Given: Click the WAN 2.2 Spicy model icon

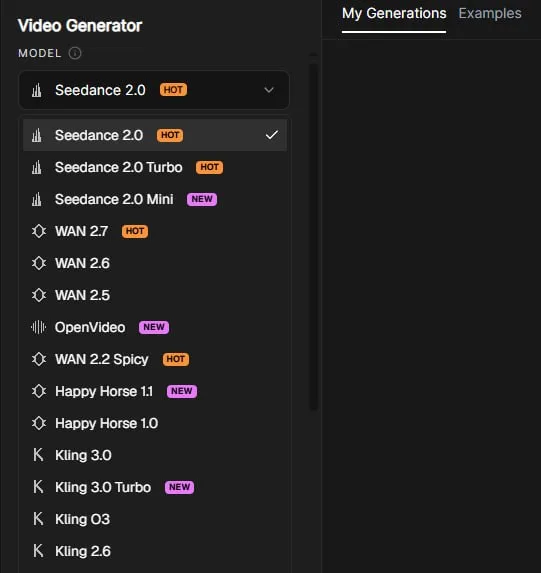Looking at the screenshot, I should coord(39,359).
